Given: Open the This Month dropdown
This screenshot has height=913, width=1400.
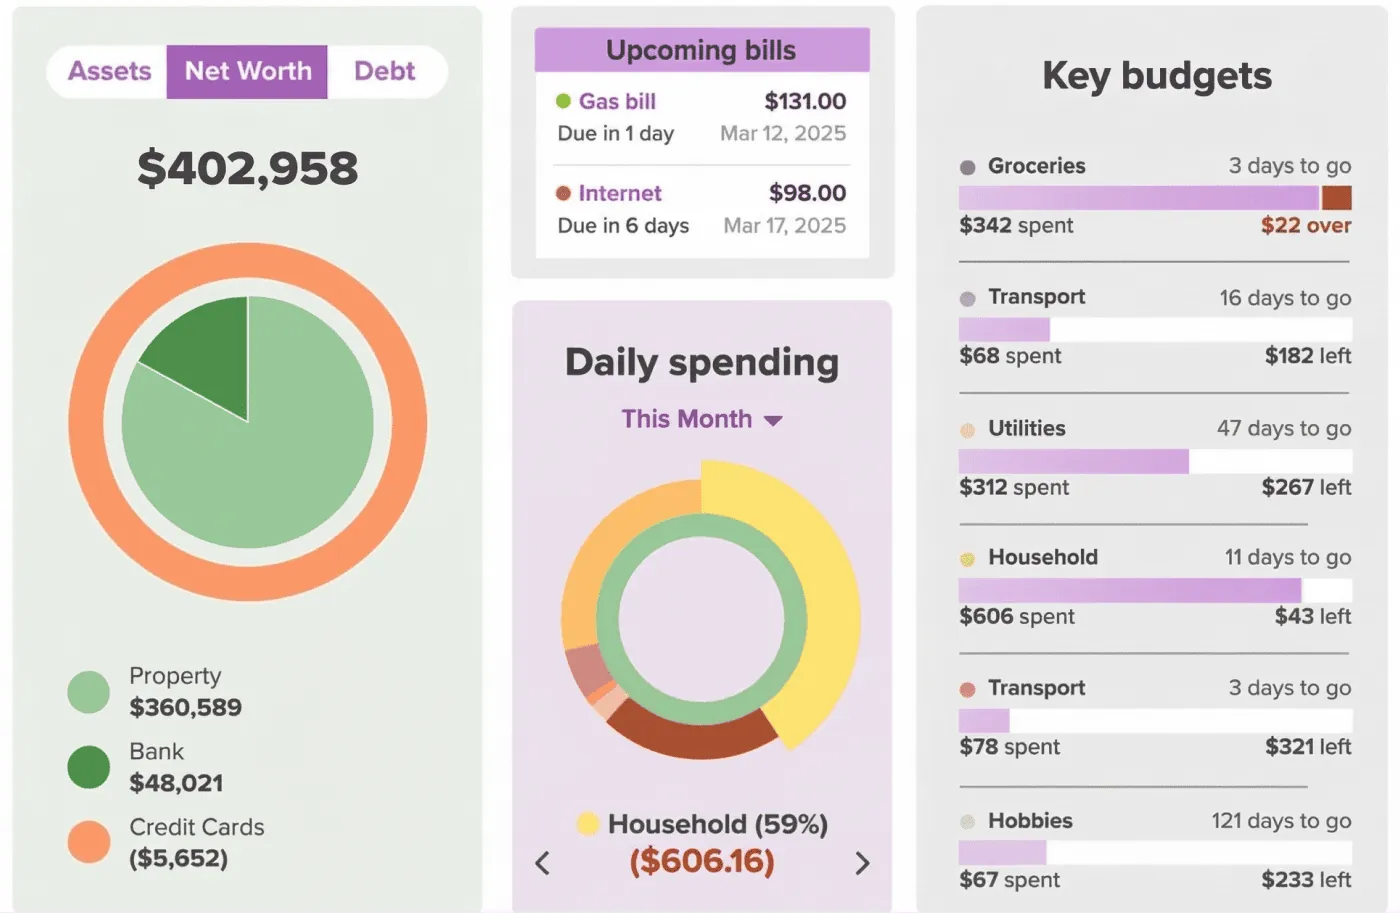Looking at the screenshot, I should [x=701, y=419].
